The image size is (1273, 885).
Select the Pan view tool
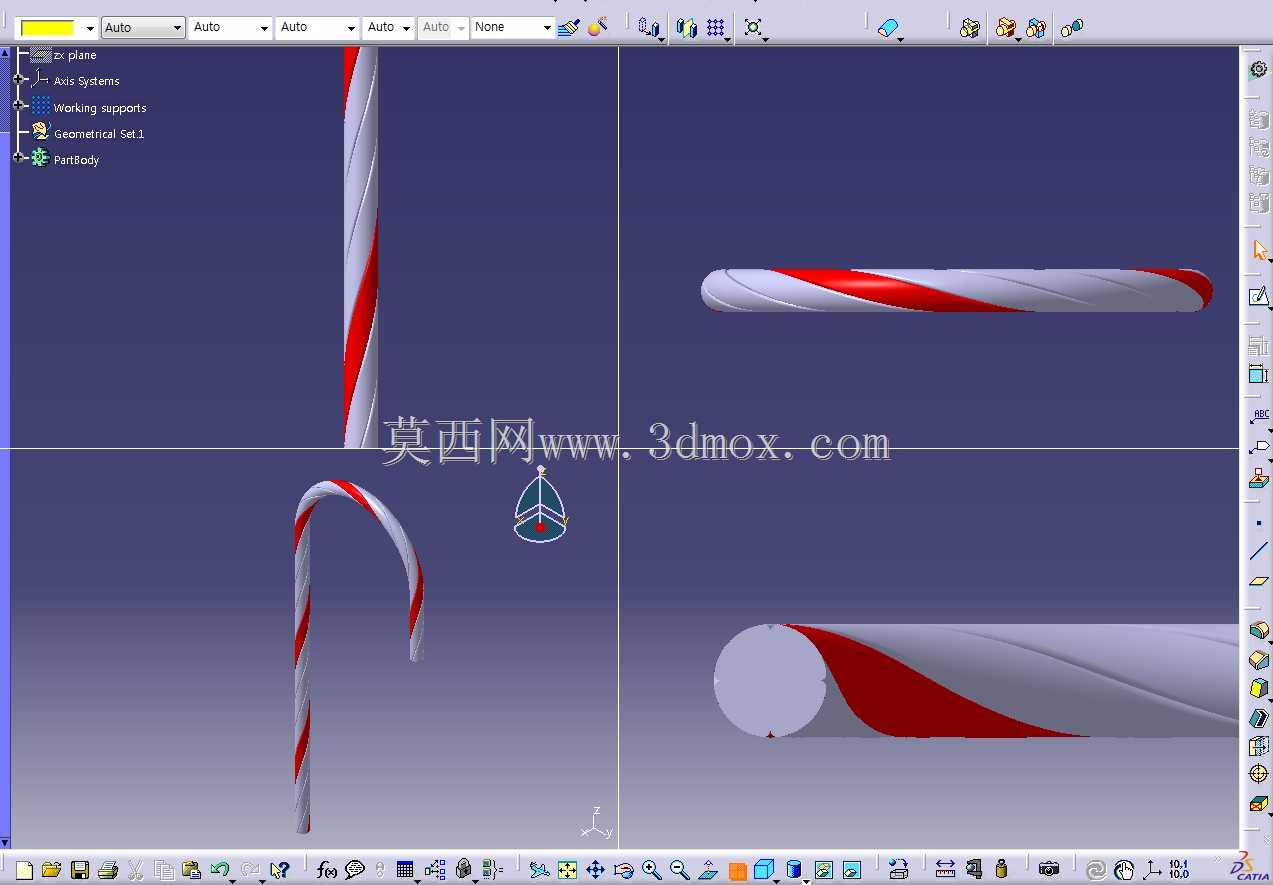[595, 870]
